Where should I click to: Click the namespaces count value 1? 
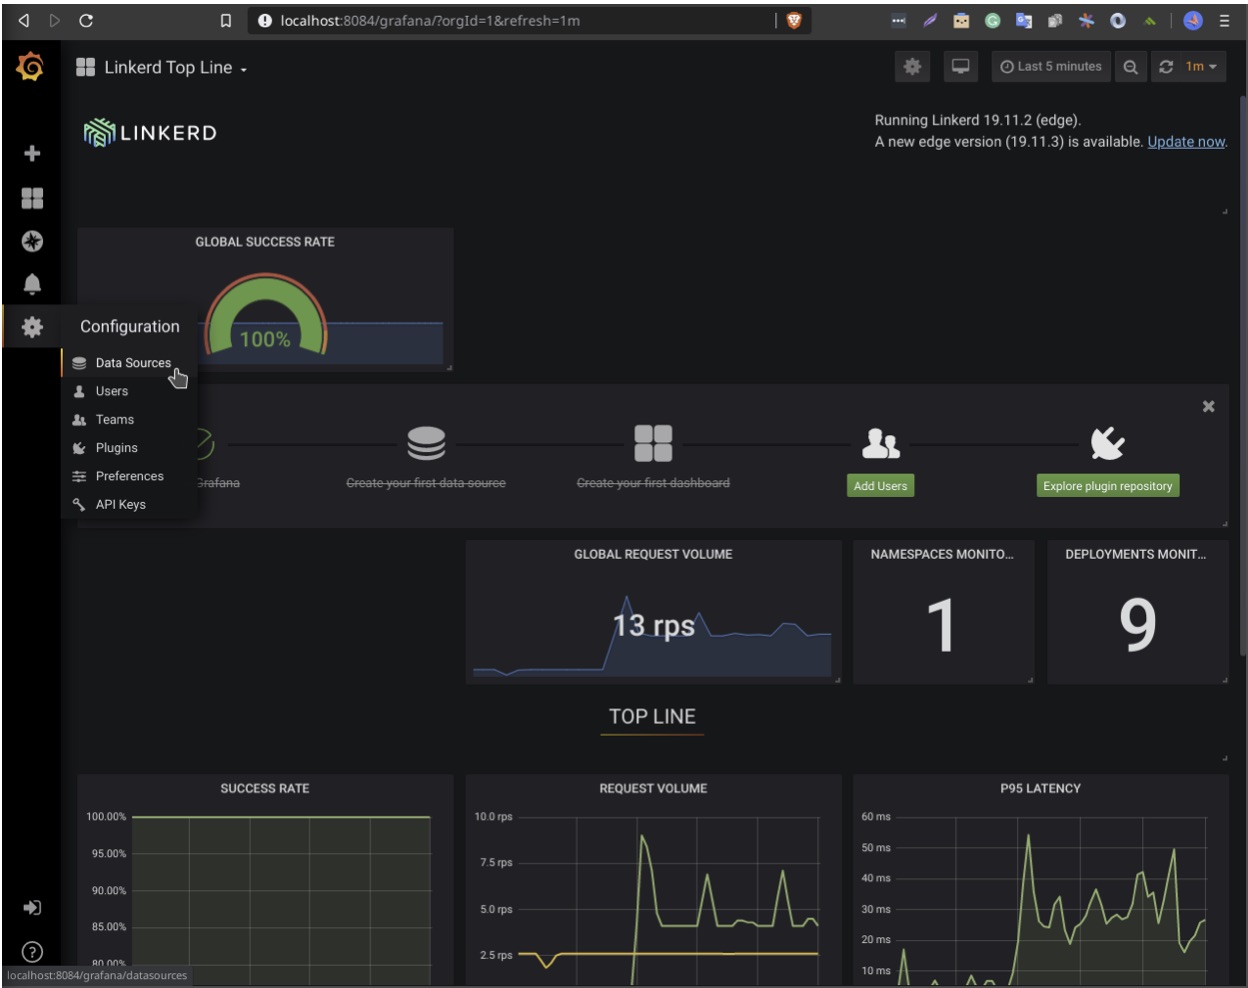click(941, 626)
